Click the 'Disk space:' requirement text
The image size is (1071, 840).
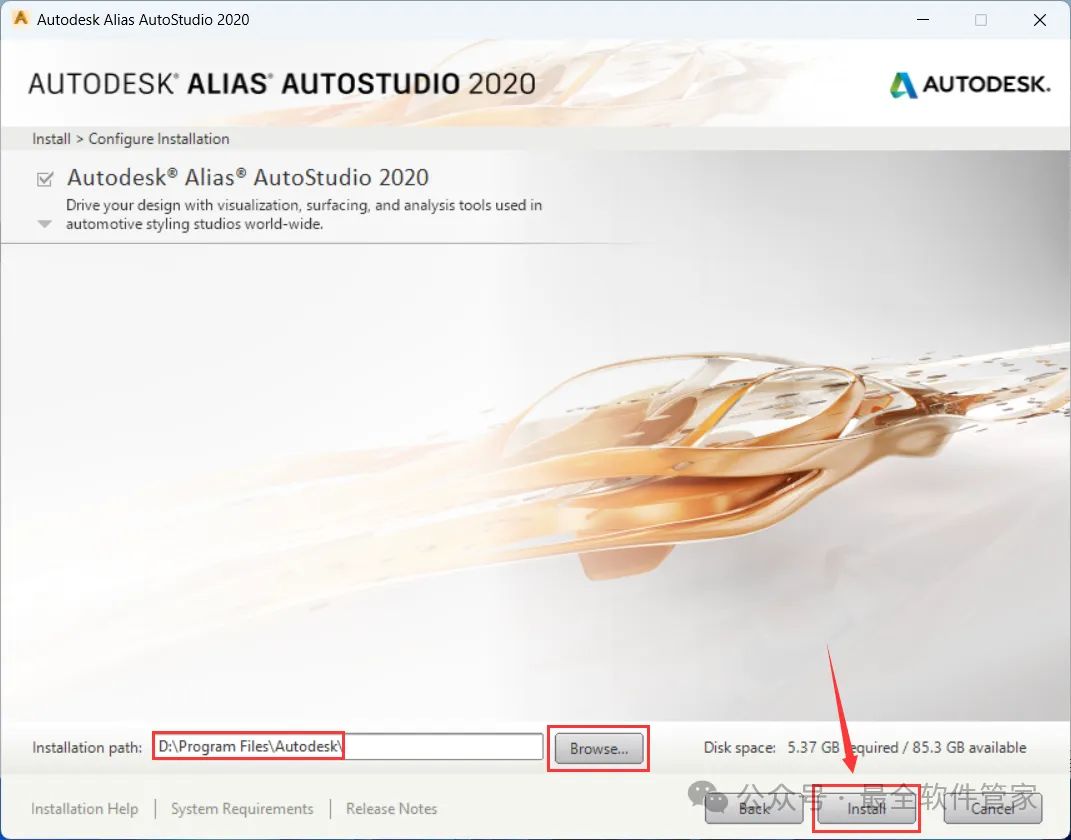[865, 748]
